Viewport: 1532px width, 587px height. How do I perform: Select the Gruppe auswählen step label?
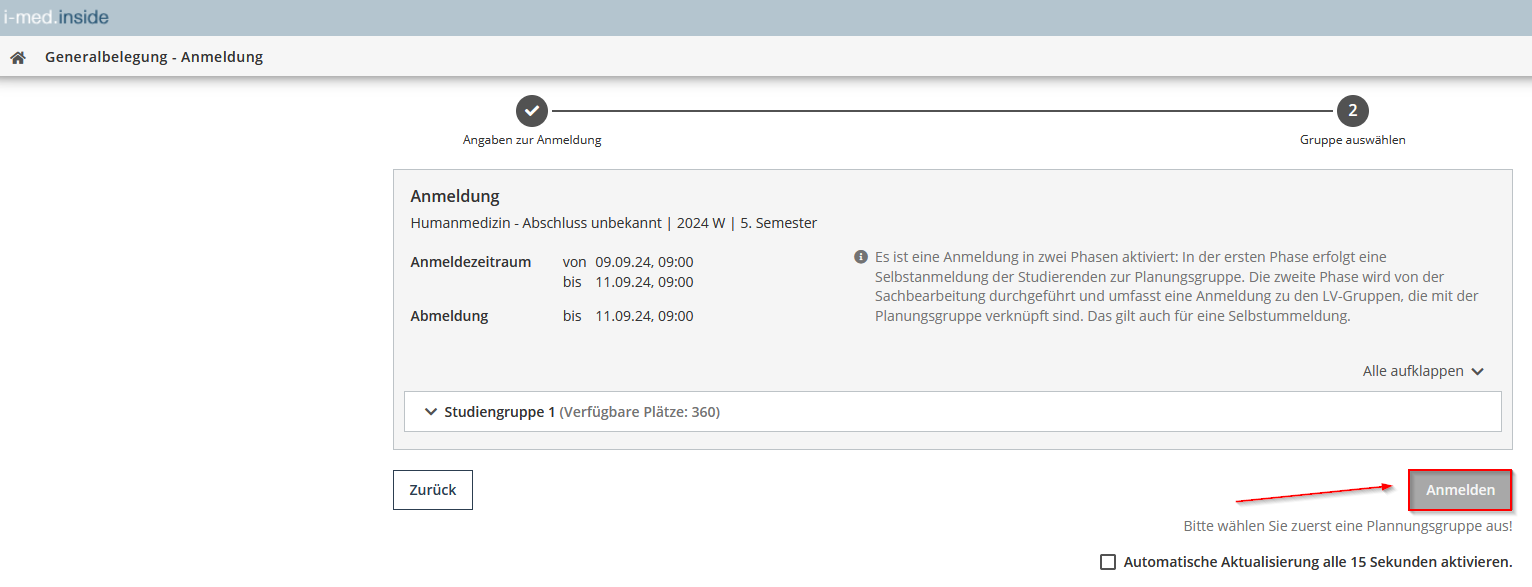[x=1352, y=140]
